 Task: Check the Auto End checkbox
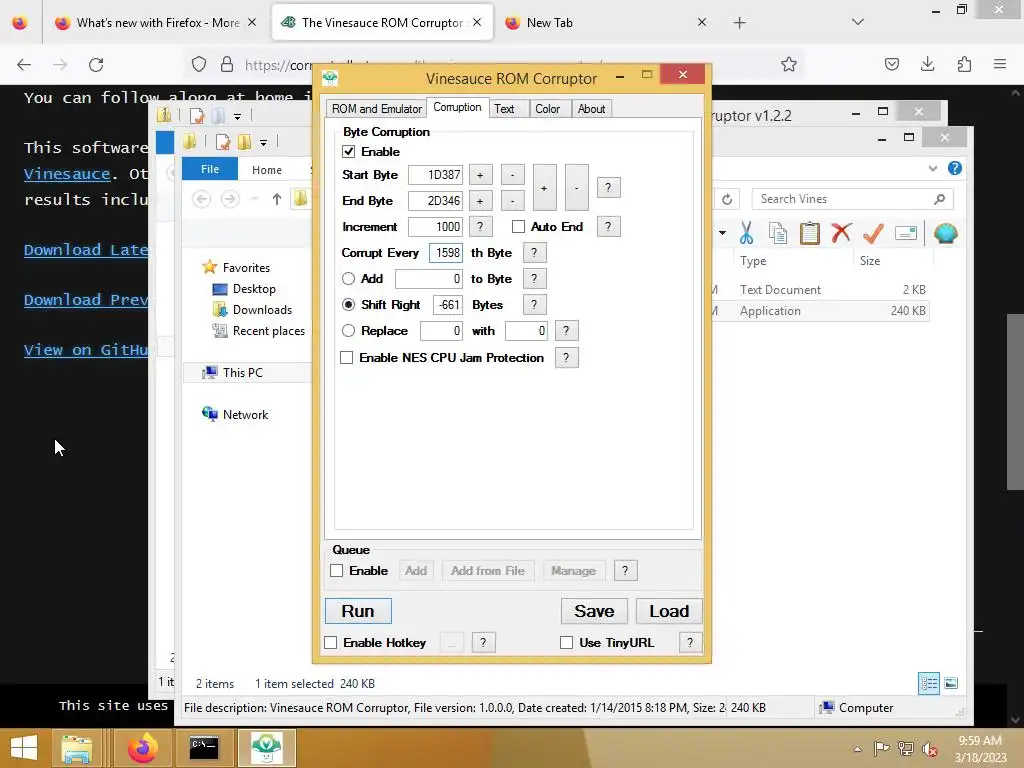click(519, 227)
